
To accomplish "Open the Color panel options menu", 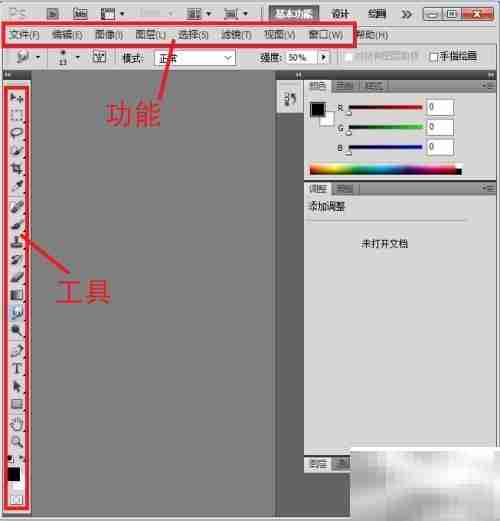I will coord(489,86).
